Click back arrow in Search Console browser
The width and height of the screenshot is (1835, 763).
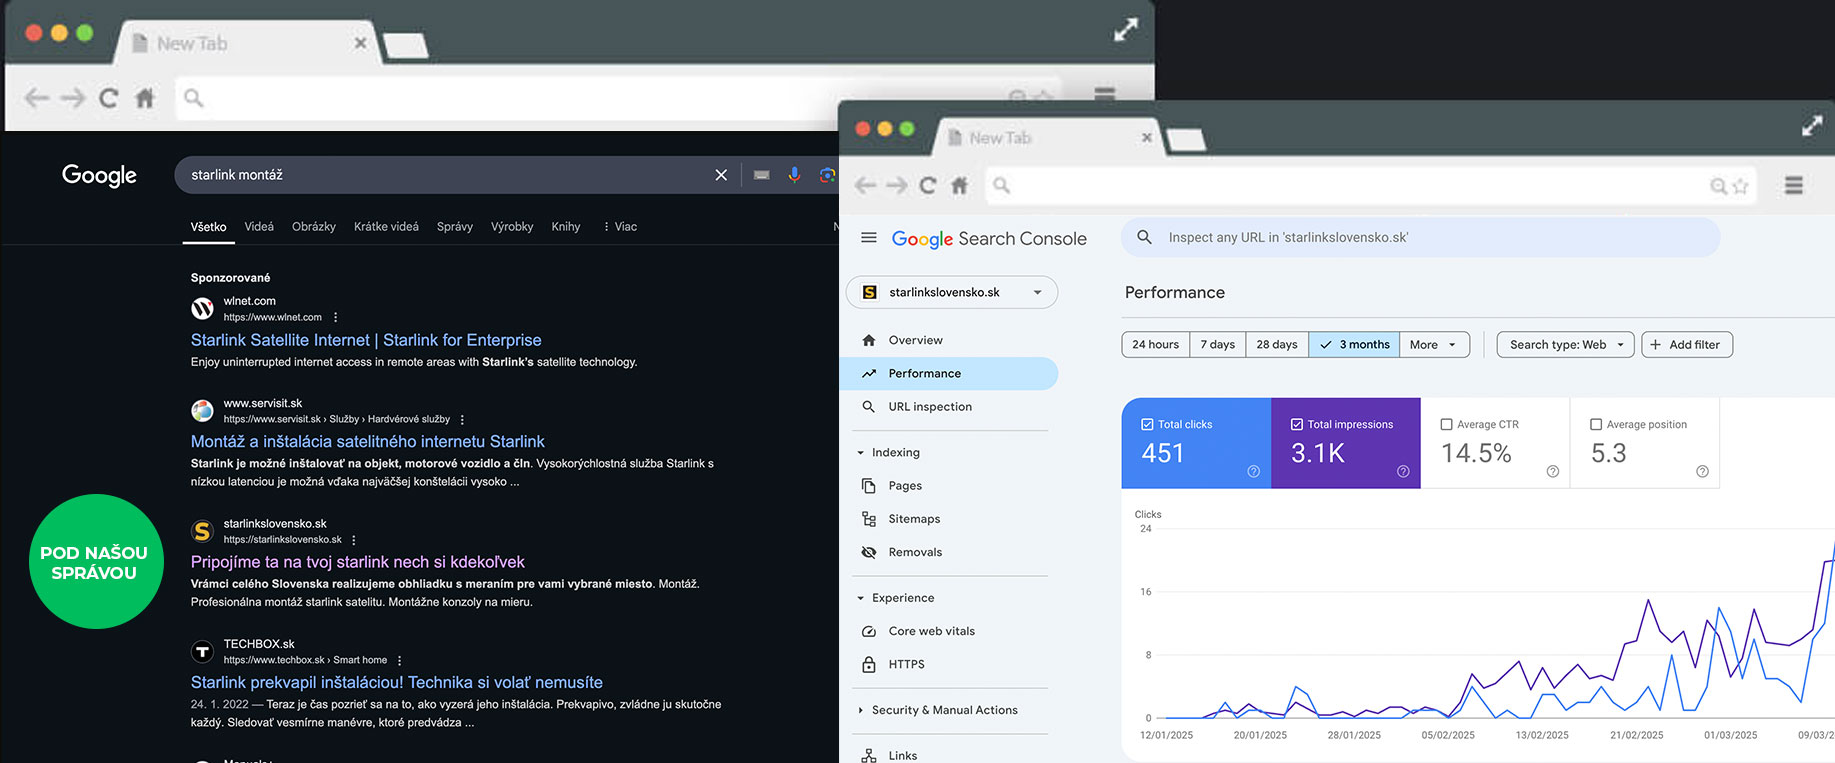[x=866, y=185]
